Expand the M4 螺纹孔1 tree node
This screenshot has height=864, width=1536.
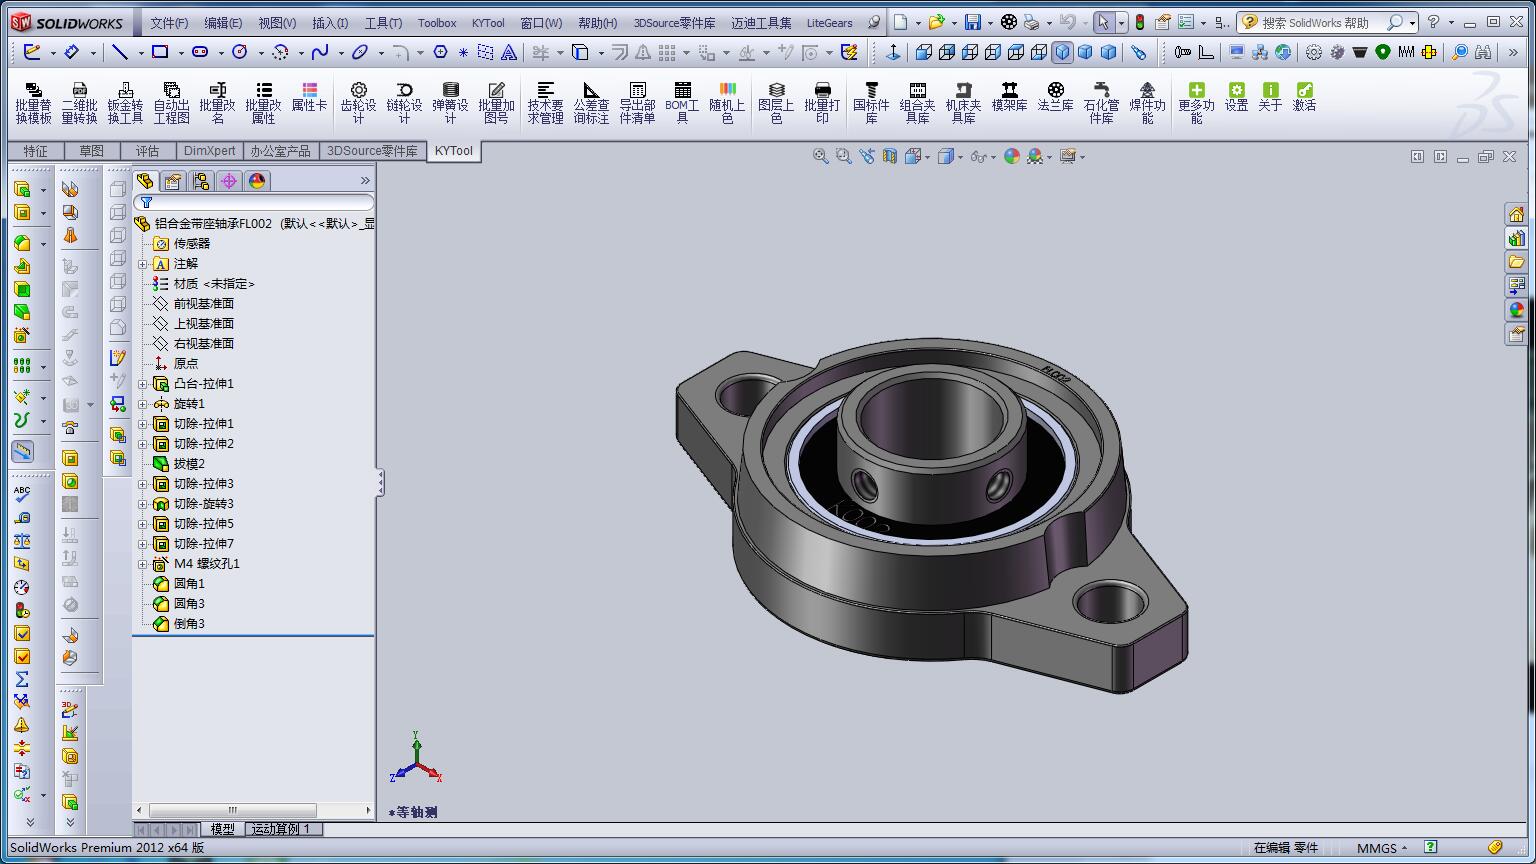point(142,564)
